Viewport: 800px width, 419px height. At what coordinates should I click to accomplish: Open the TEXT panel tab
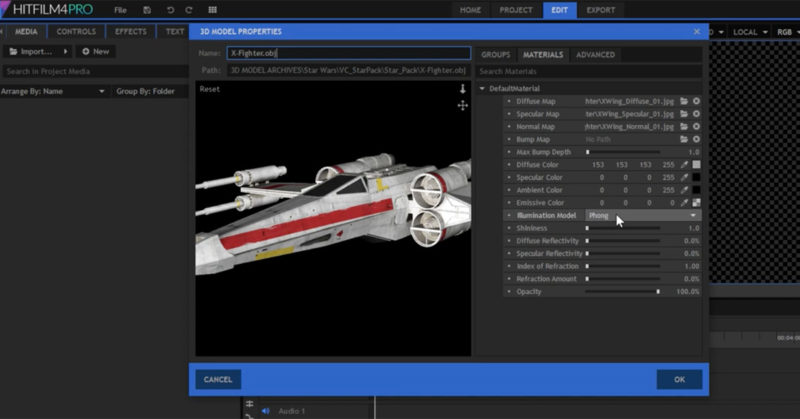[x=174, y=32]
